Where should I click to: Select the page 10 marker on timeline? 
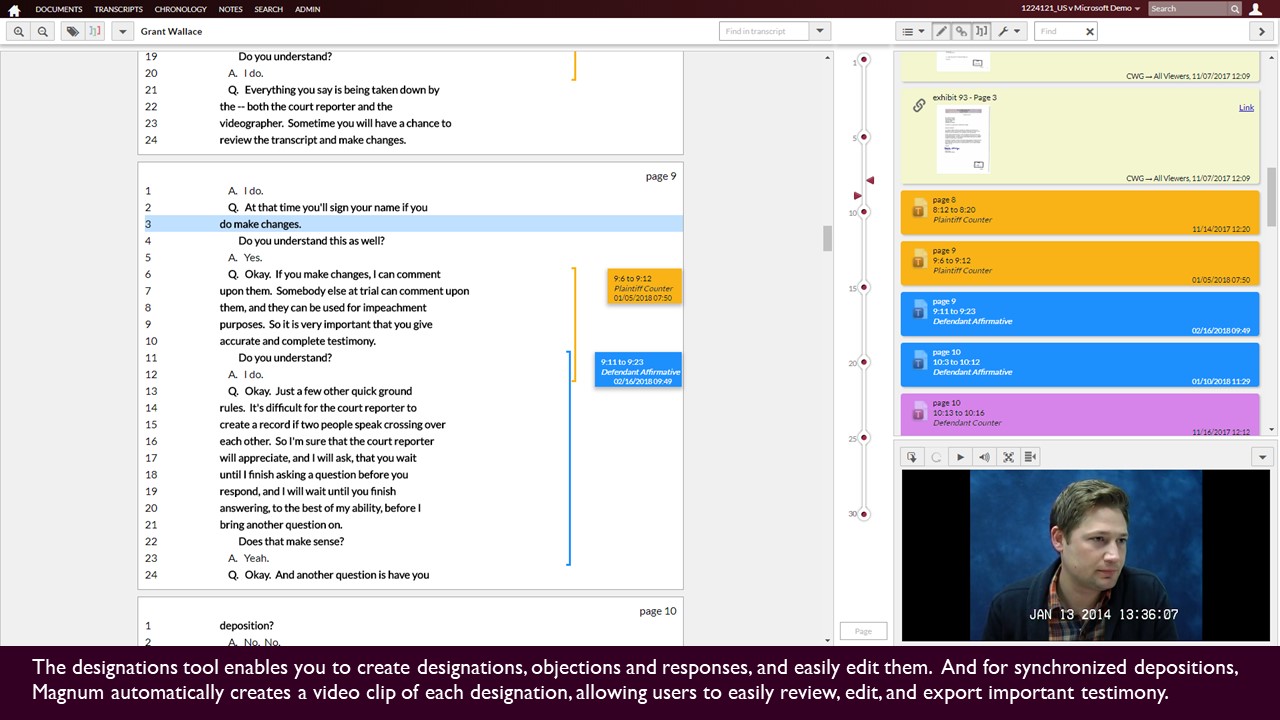pos(864,212)
